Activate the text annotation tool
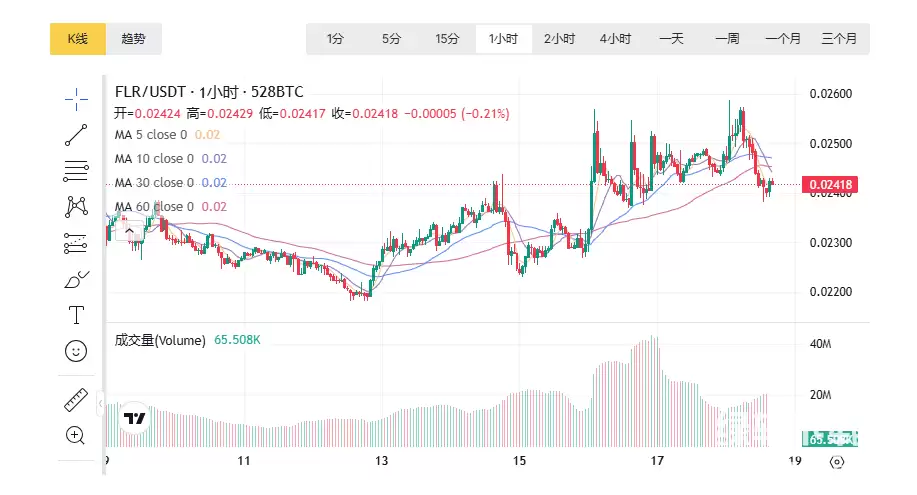 pos(76,315)
